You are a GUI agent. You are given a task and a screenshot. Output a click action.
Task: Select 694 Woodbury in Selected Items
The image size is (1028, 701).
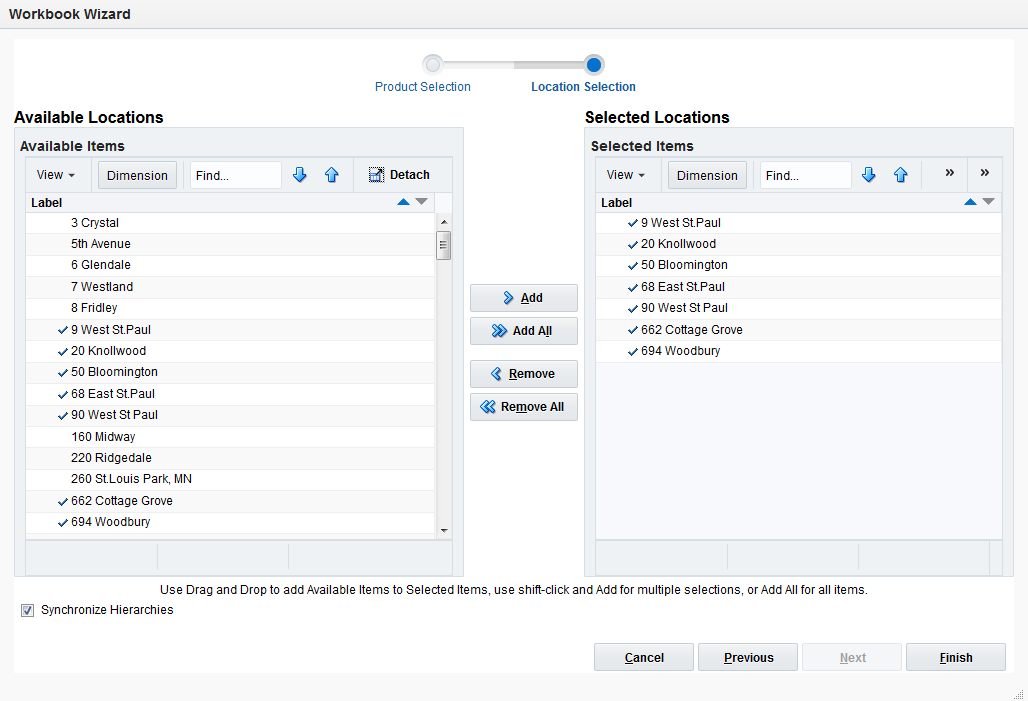(x=799, y=351)
